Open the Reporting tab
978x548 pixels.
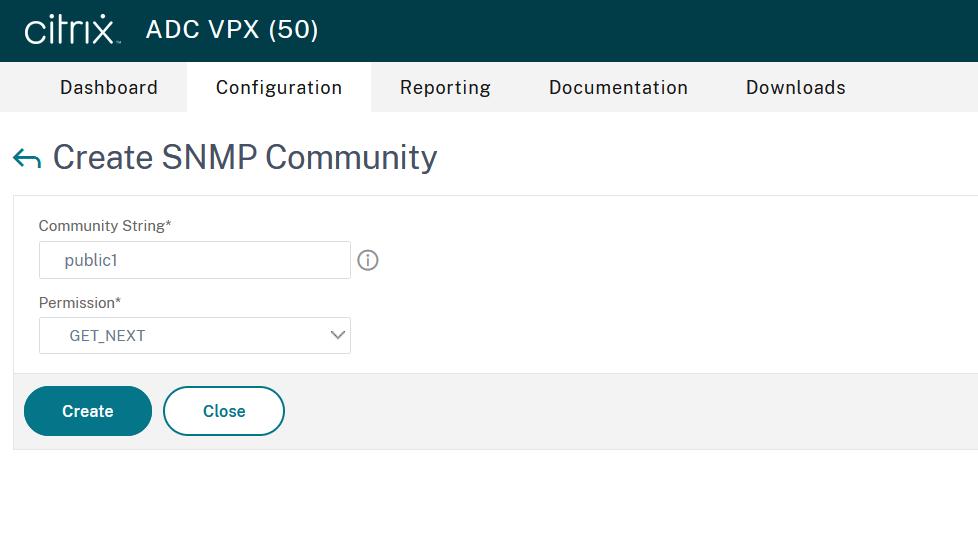pyautogui.click(x=445, y=88)
